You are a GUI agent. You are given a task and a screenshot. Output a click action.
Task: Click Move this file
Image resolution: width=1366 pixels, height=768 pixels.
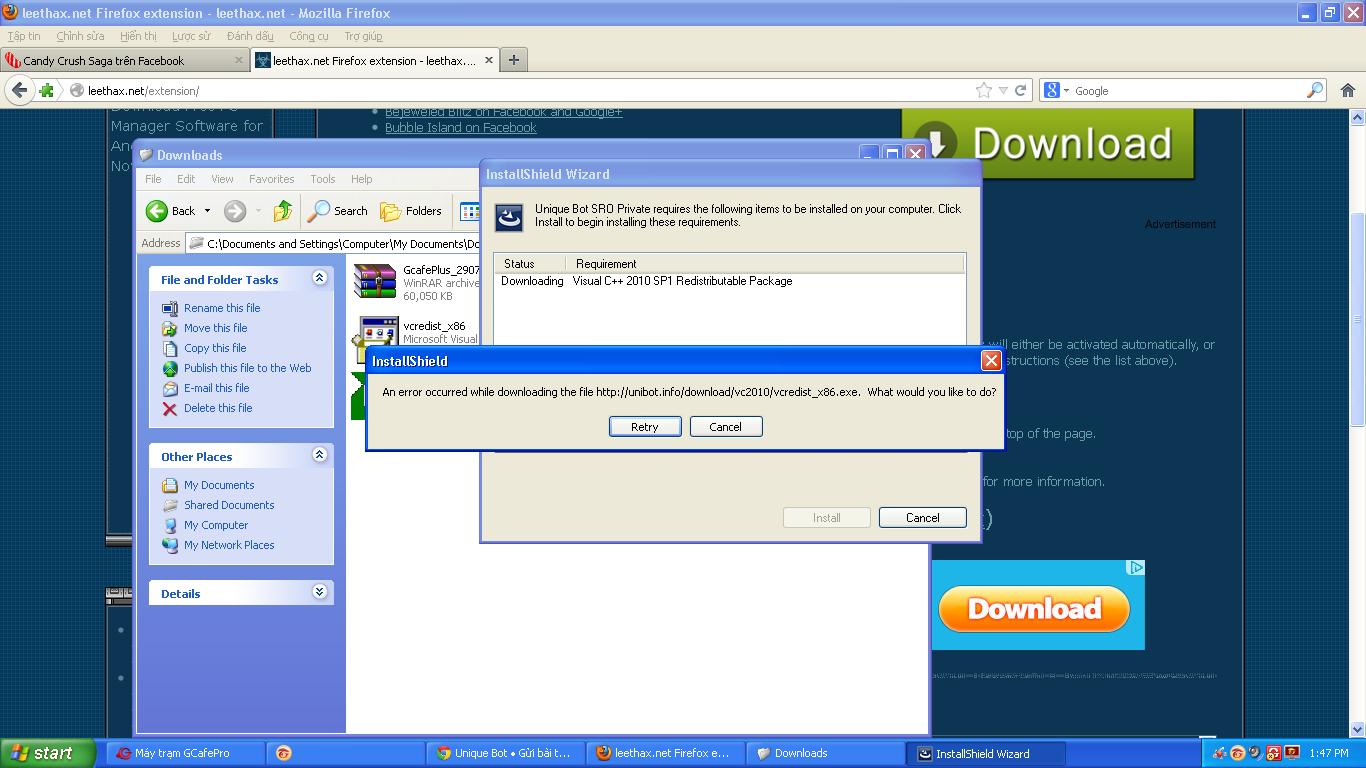[215, 328]
